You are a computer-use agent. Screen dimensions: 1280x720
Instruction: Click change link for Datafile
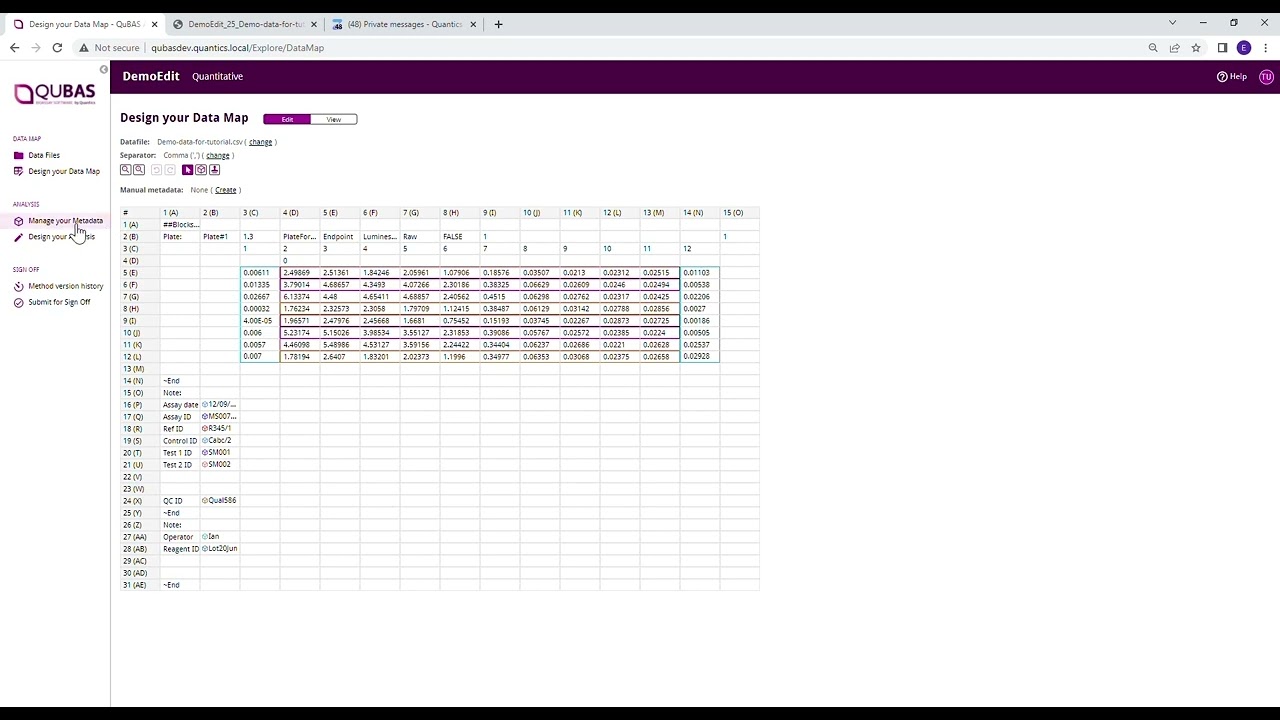click(260, 142)
